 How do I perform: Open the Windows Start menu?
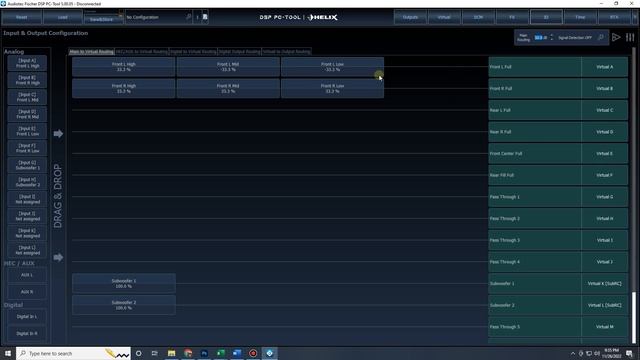point(8,353)
